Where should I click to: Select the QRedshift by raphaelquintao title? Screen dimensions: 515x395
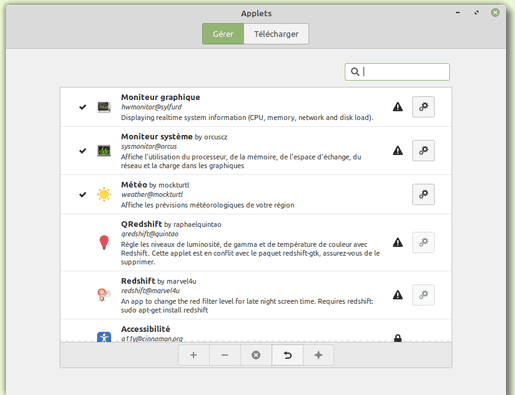pyautogui.click(x=171, y=224)
